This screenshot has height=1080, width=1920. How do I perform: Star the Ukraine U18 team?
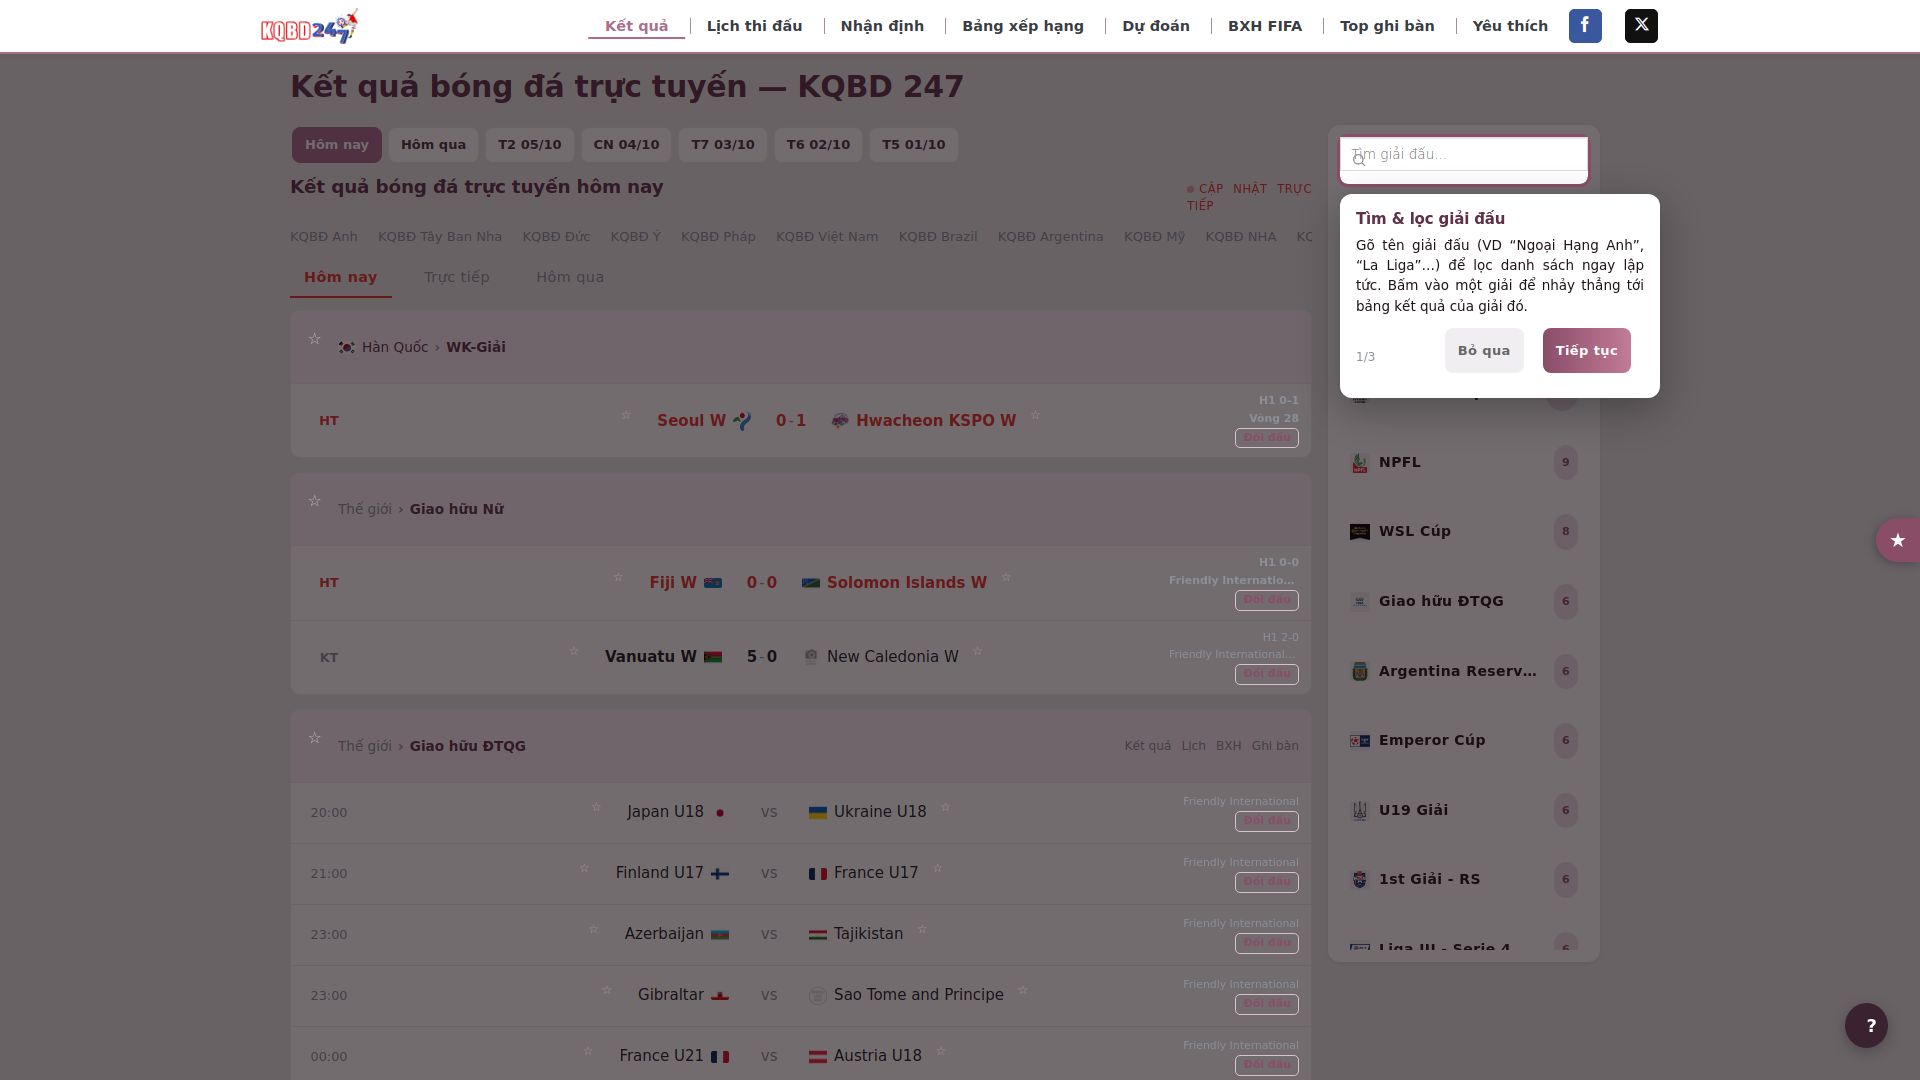(x=945, y=807)
